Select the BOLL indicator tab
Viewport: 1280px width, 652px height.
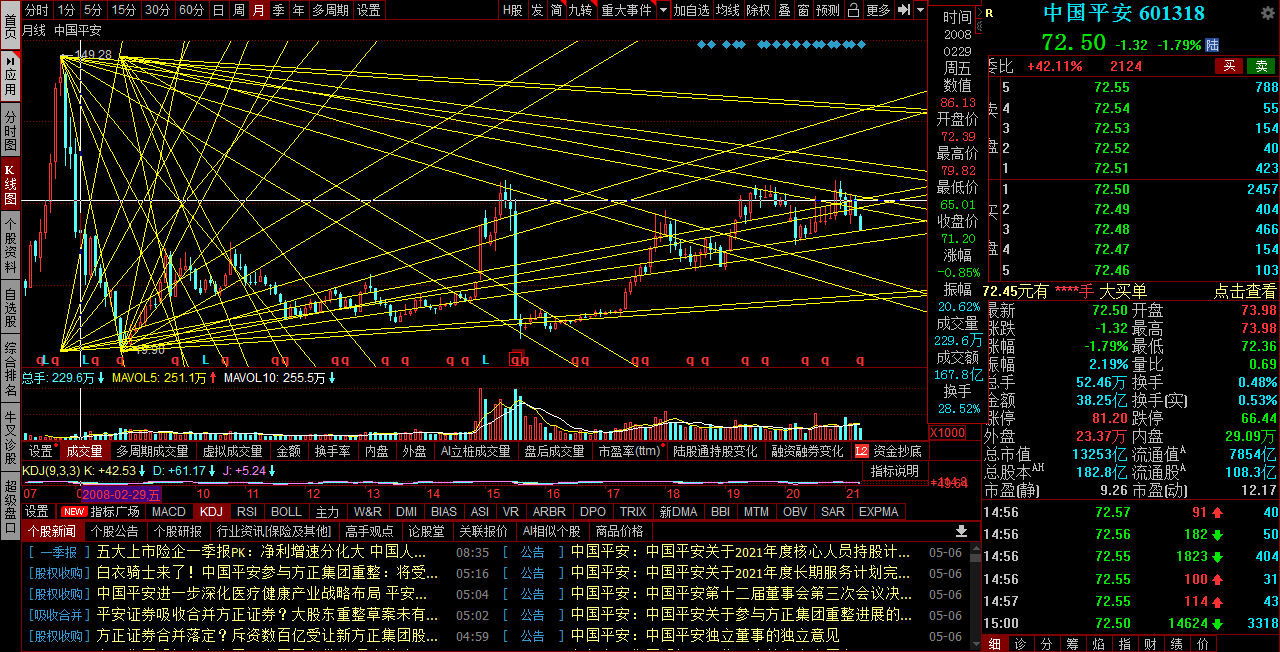point(286,511)
